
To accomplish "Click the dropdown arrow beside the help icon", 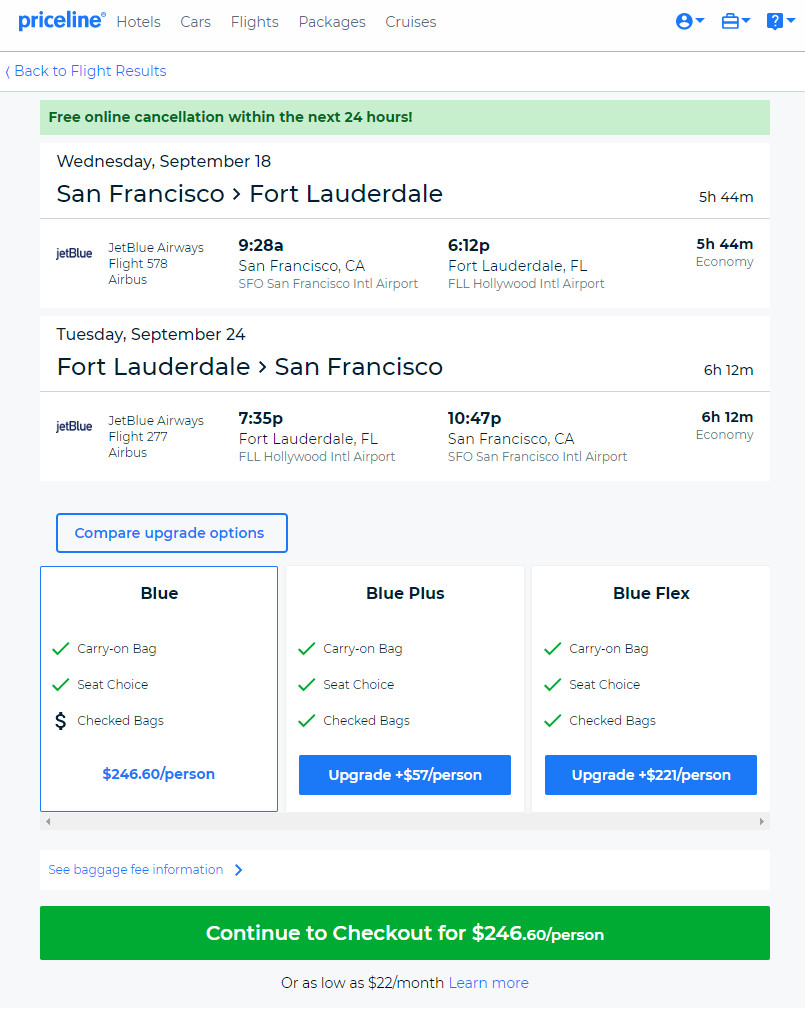I will [791, 21].
